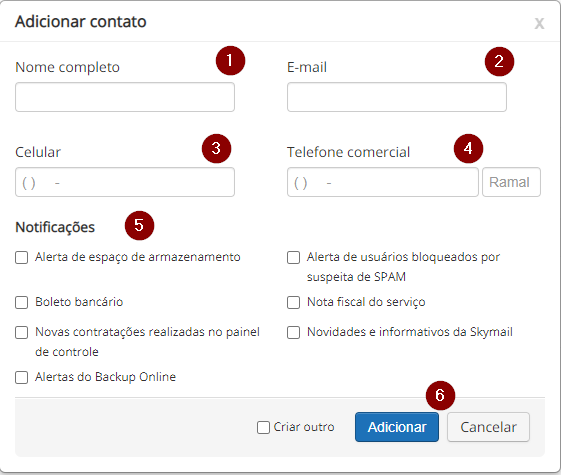Close the Adicionar contato dialog with X
The image size is (561, 475).
[539, 24]
